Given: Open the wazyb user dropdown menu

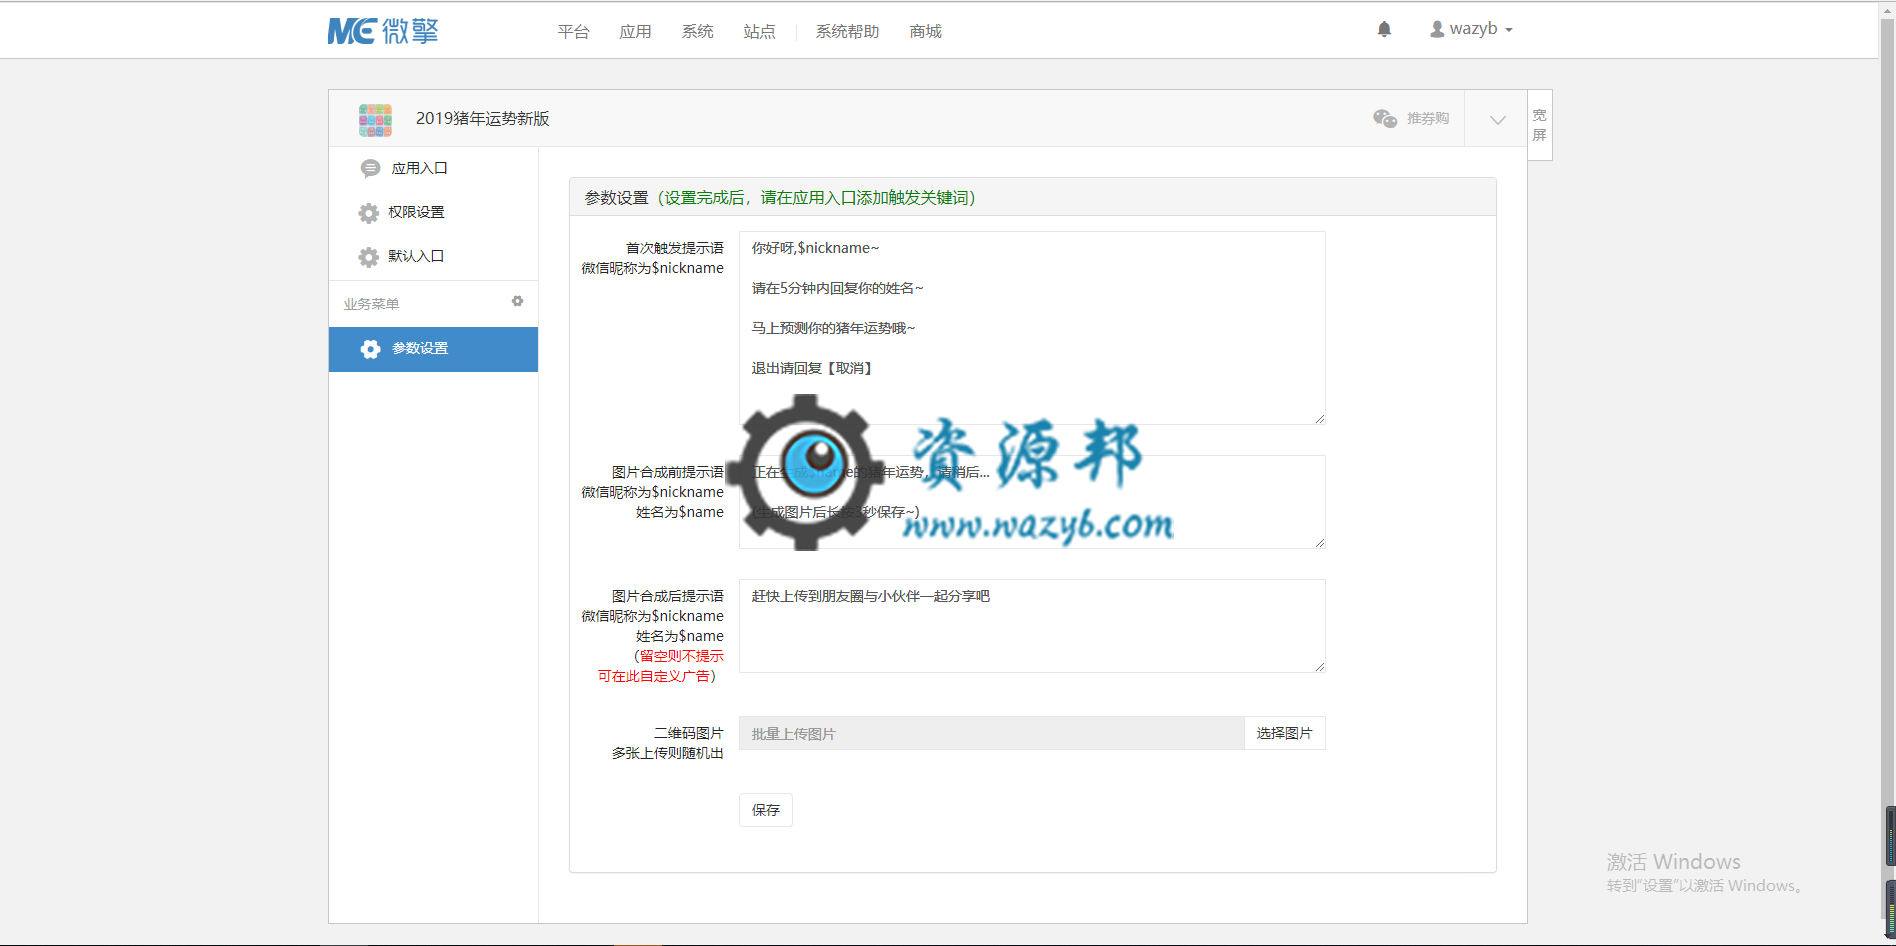Looking at the screenshot, I should [x=1471, y=30].
